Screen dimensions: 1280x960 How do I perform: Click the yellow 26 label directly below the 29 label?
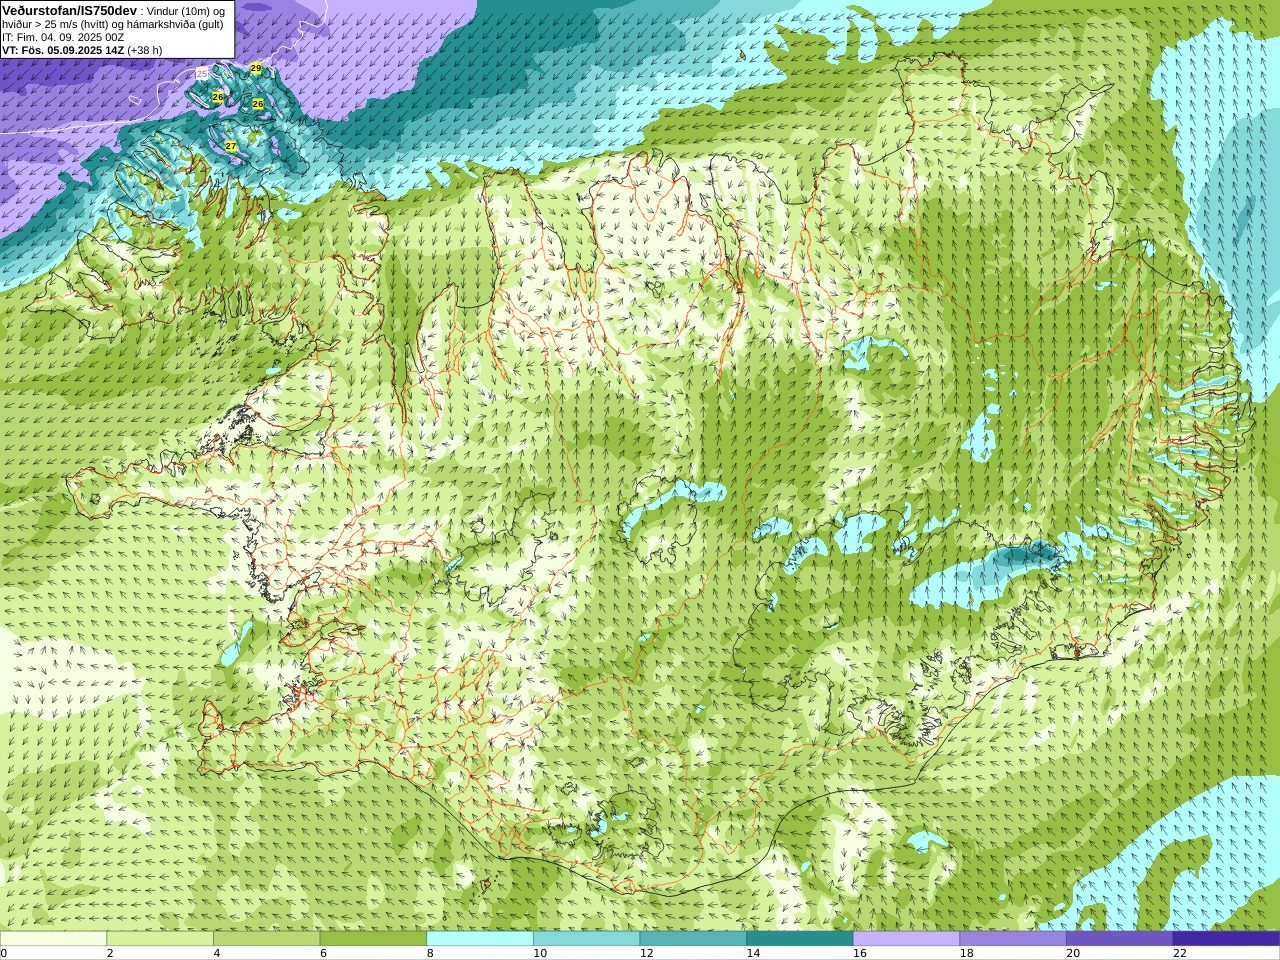(x=258, y=104)
